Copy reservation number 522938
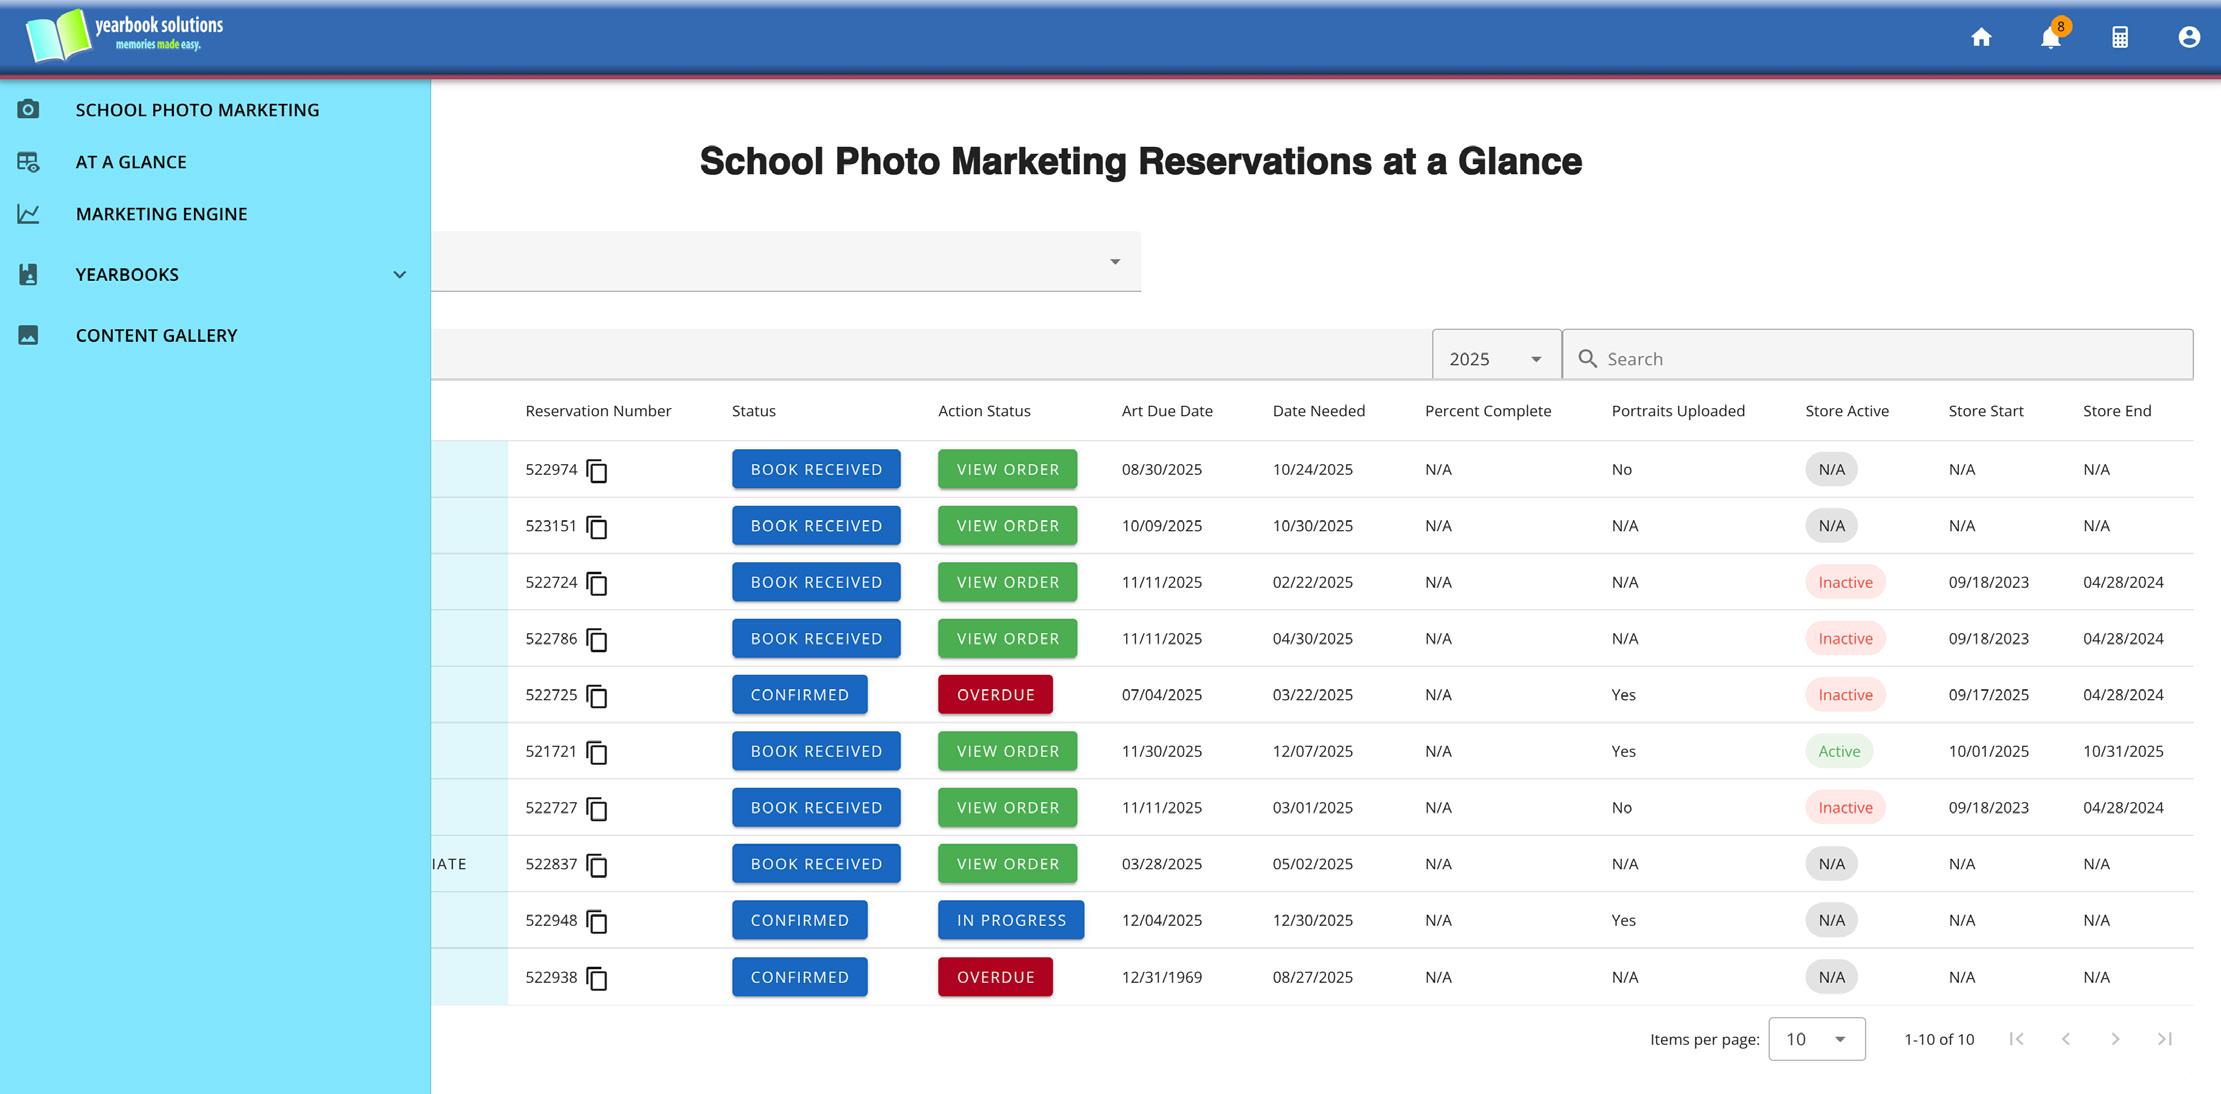 click(x=597, y=978)
